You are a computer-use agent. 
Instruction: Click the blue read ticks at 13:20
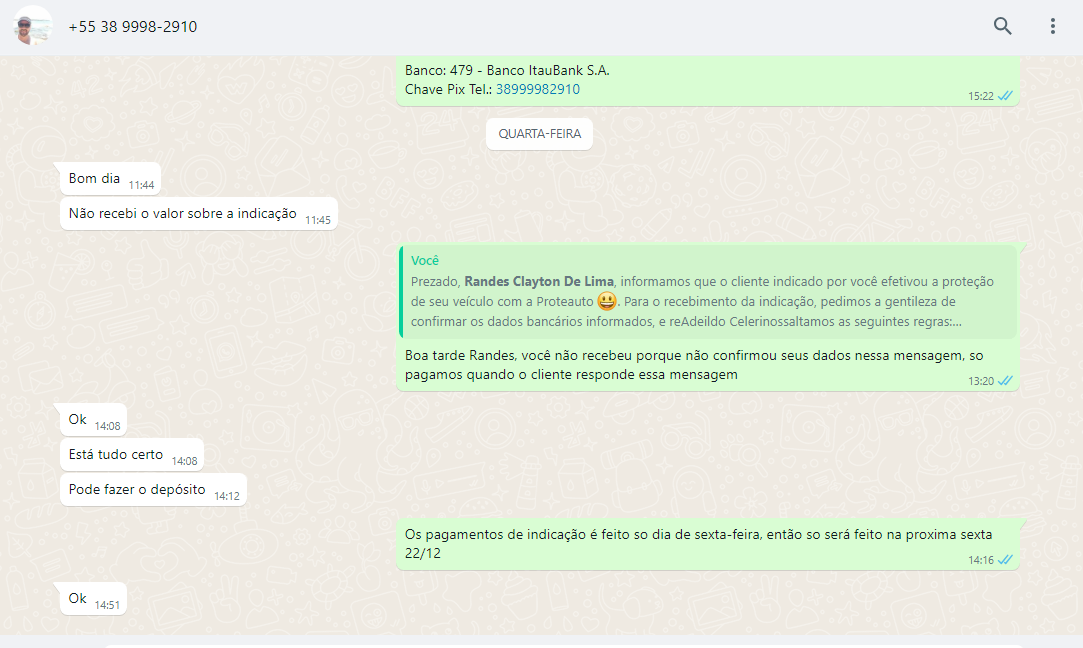tap(1006, 381)
